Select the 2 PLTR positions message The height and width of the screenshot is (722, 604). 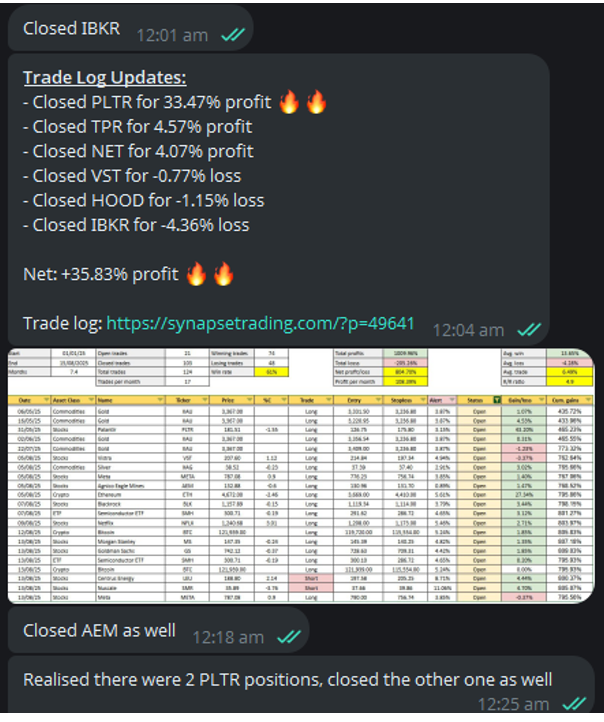[x=301, y=686]
